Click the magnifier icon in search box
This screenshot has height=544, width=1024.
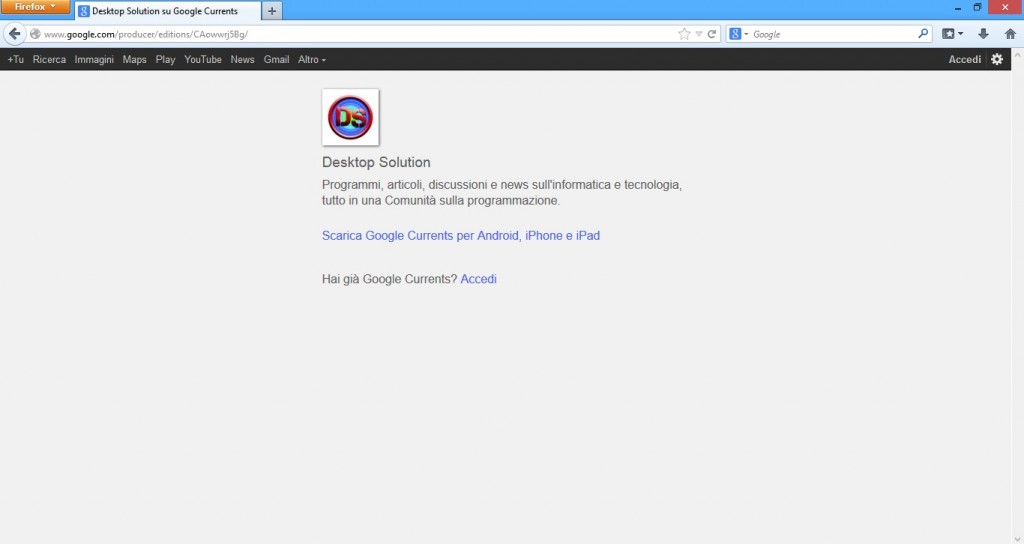[x=923, y=34]
